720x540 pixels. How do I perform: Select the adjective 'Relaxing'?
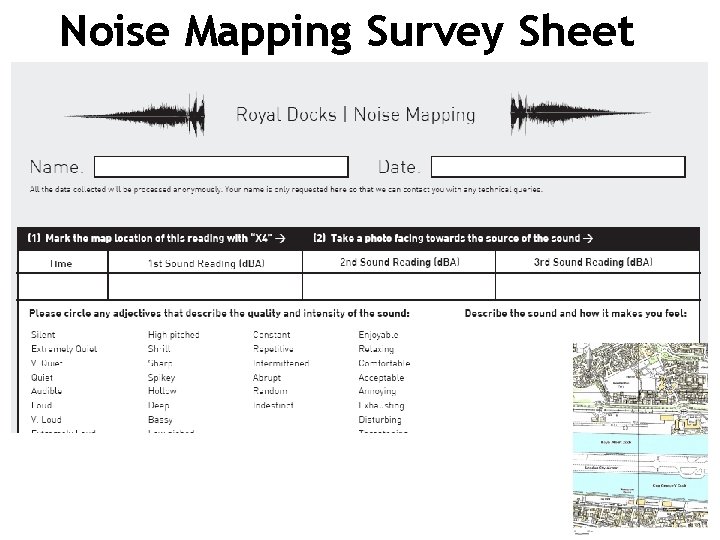376,349
